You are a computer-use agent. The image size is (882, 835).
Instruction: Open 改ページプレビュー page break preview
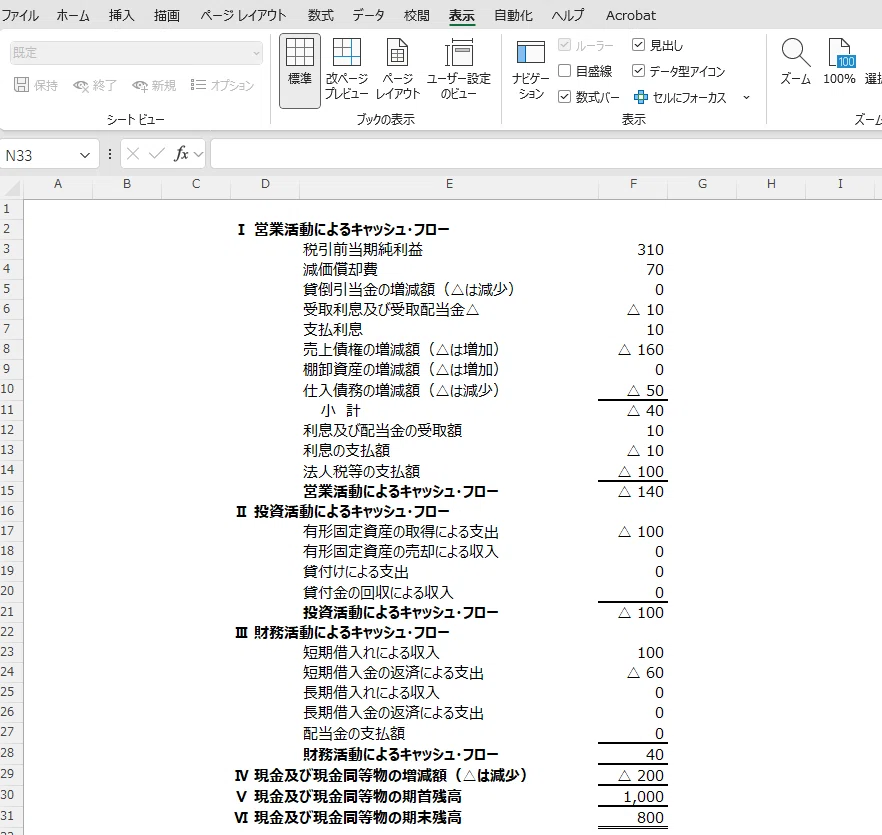click(x=346, y=52)
